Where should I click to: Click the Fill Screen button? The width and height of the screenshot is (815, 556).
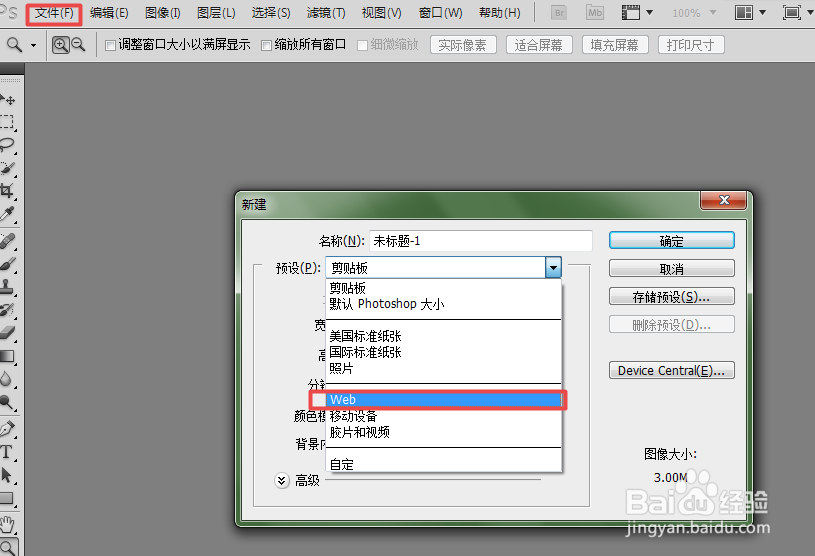[615, 45]
